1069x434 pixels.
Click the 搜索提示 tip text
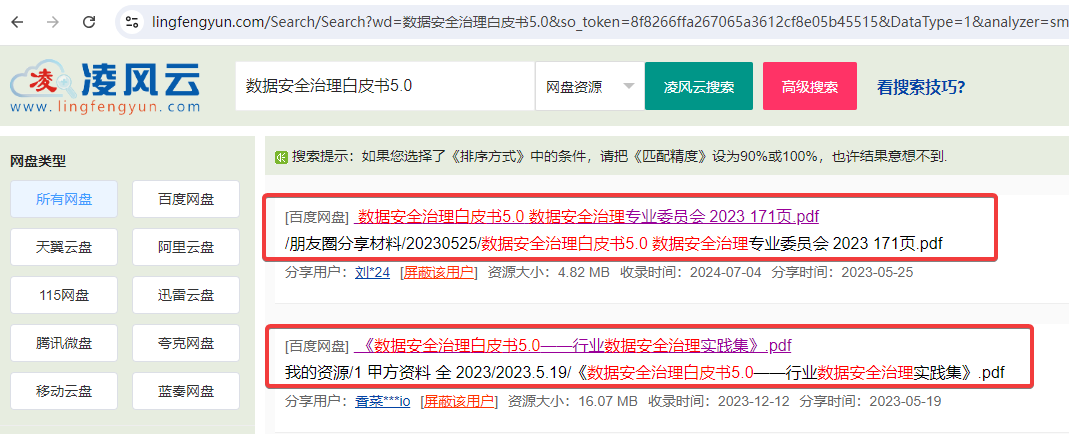[x=620, y=157]
